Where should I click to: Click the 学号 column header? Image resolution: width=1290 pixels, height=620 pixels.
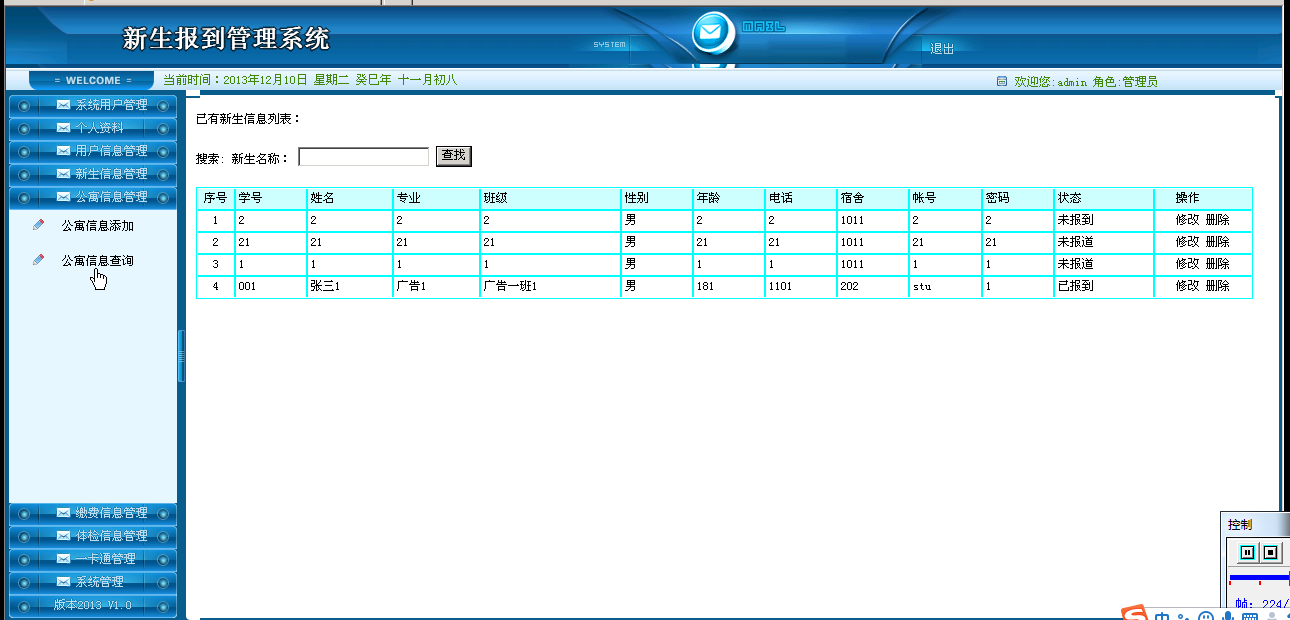click(x=270, y=198)
